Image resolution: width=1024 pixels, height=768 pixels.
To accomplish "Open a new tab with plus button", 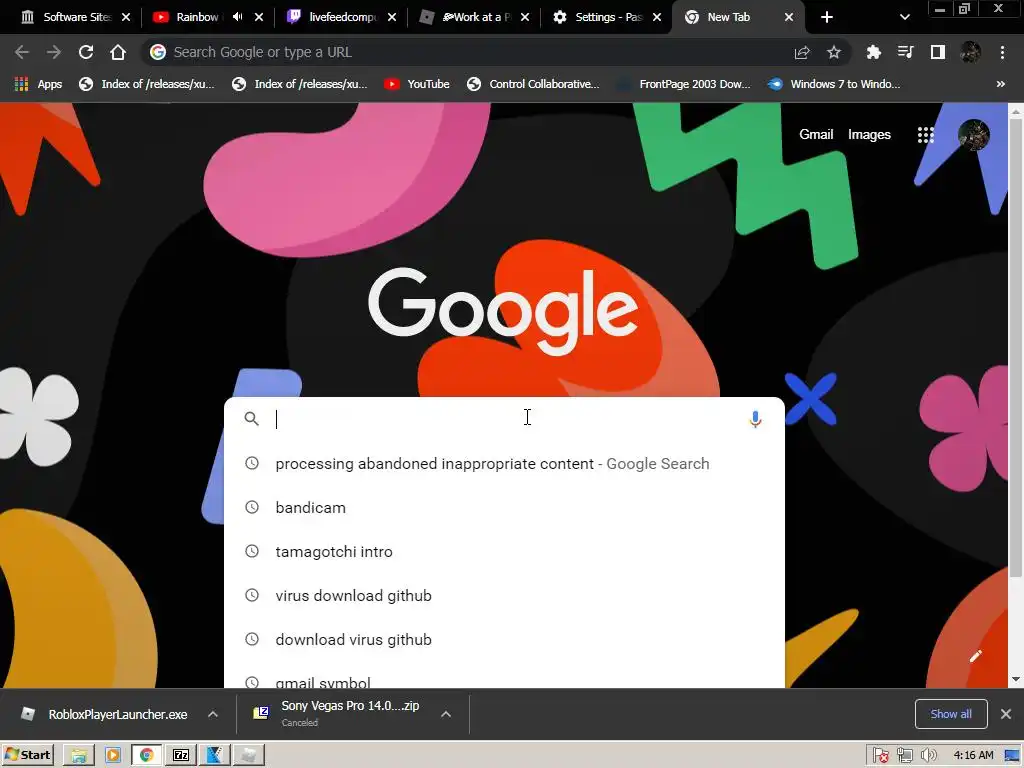I will (827, 17).
